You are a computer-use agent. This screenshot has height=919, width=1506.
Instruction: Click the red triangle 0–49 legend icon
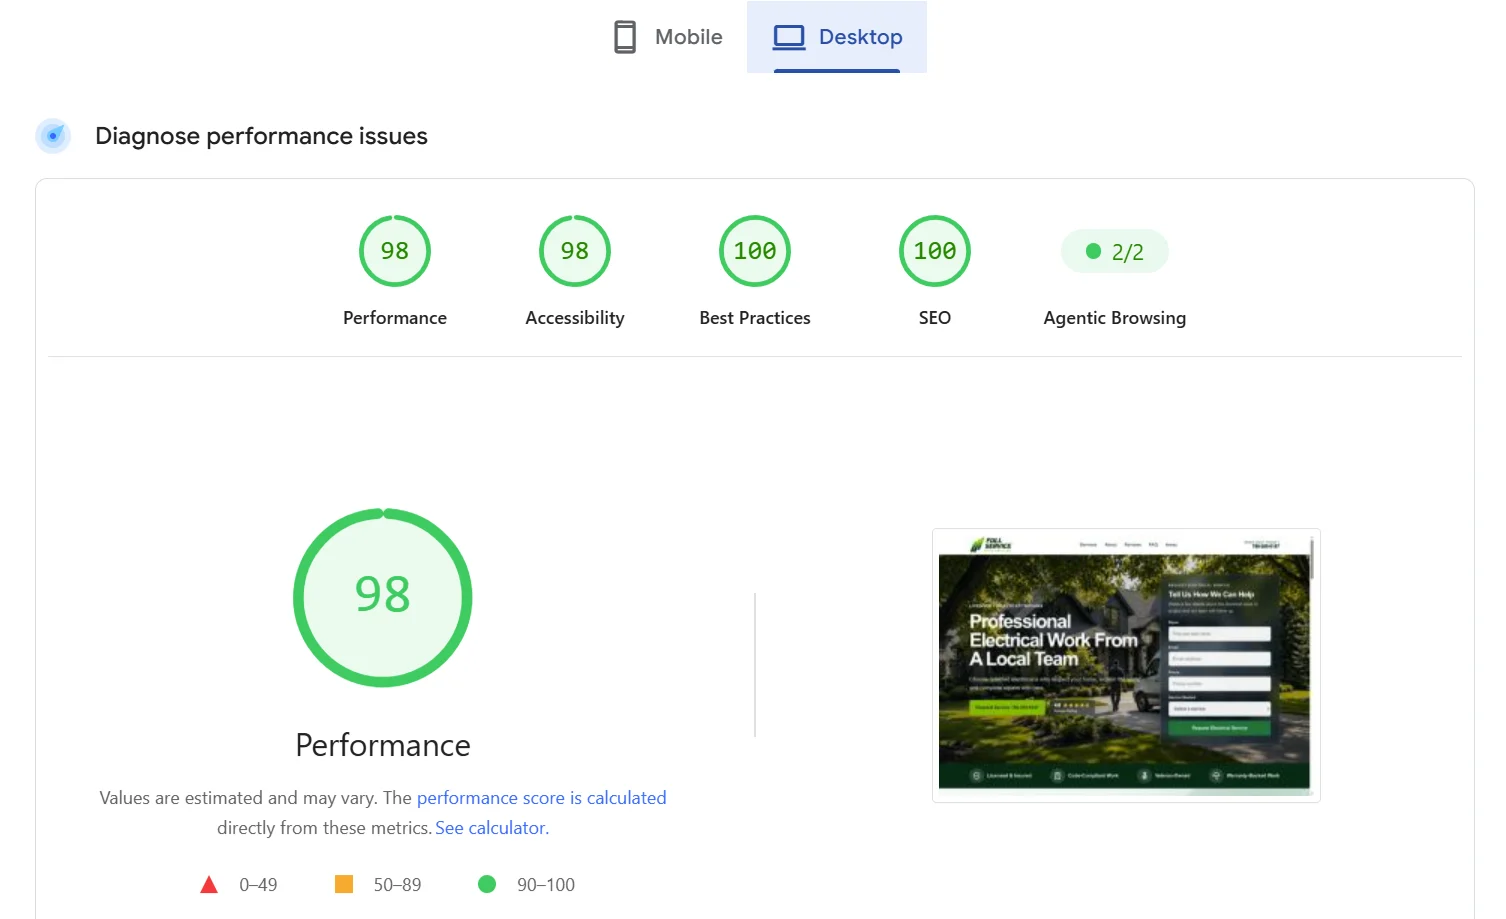pyautogui.click(x=209, y=885)
